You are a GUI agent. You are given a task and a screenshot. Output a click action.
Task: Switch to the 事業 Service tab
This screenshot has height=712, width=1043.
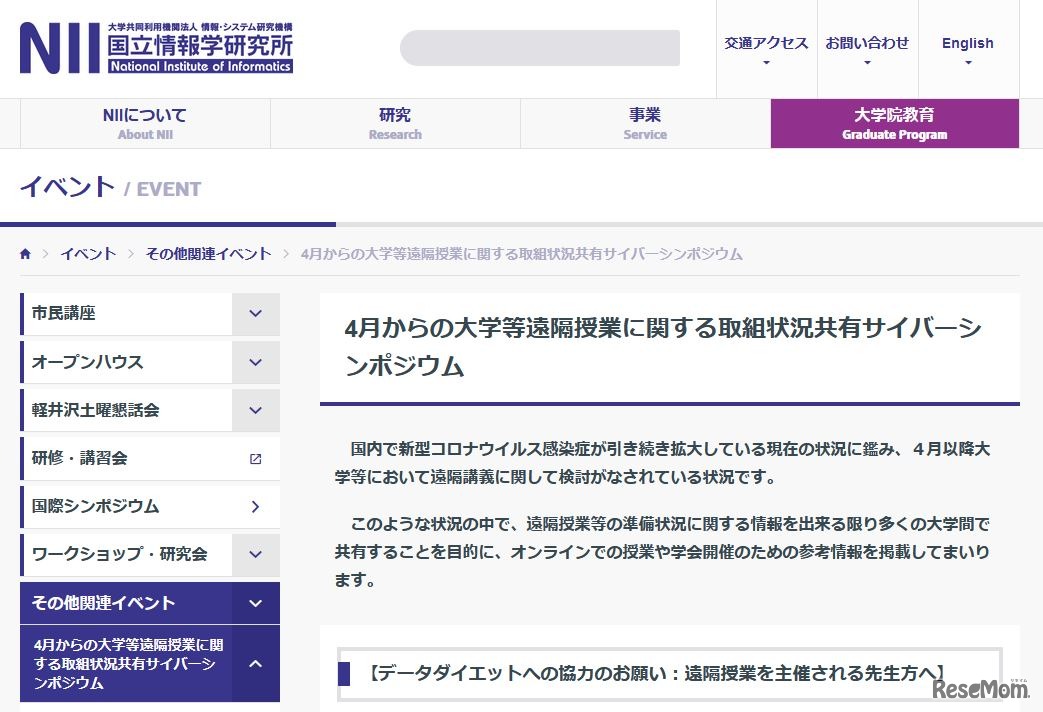(x=645, y=123)
